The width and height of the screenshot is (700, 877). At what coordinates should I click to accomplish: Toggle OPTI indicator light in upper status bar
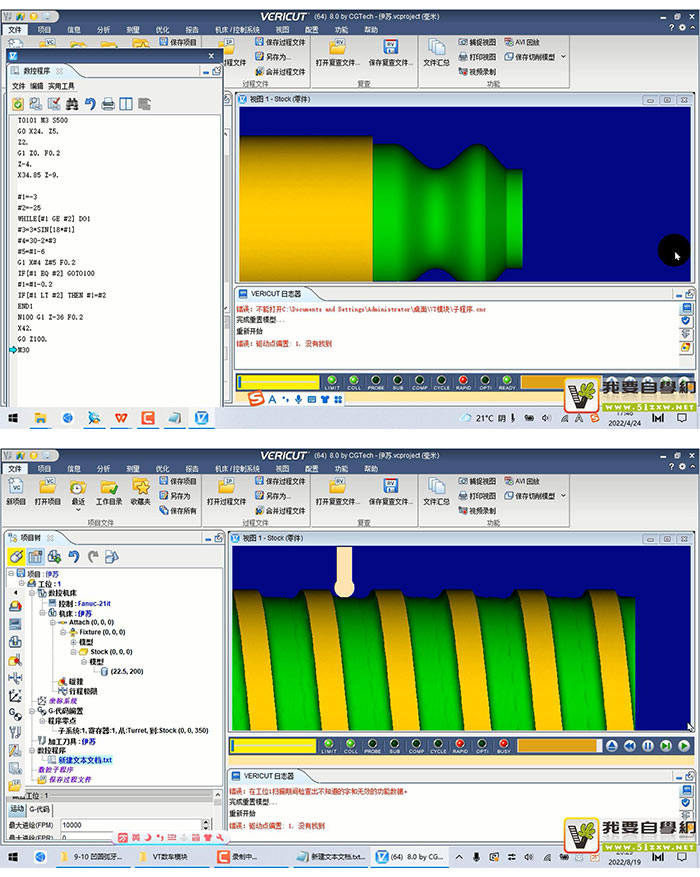485,381
